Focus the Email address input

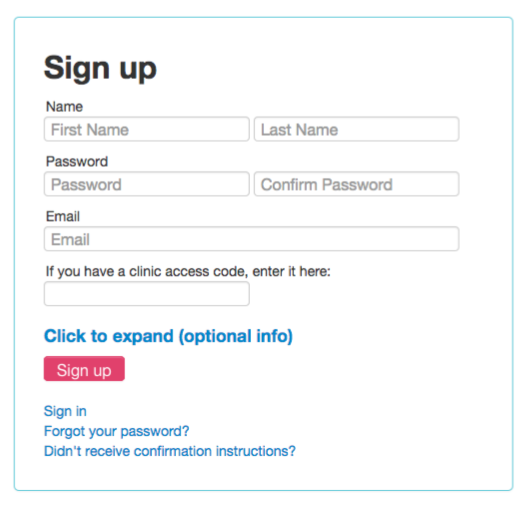(251, 239)
